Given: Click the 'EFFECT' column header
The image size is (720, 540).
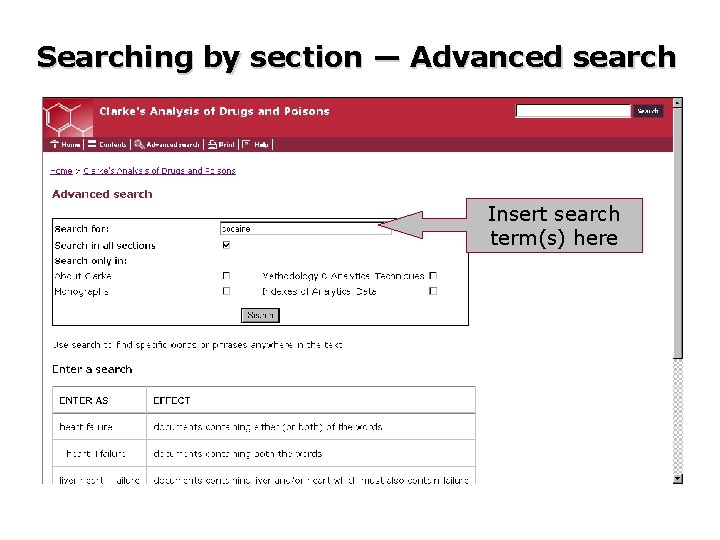Looking at the screenshot, I should [171, 400].
